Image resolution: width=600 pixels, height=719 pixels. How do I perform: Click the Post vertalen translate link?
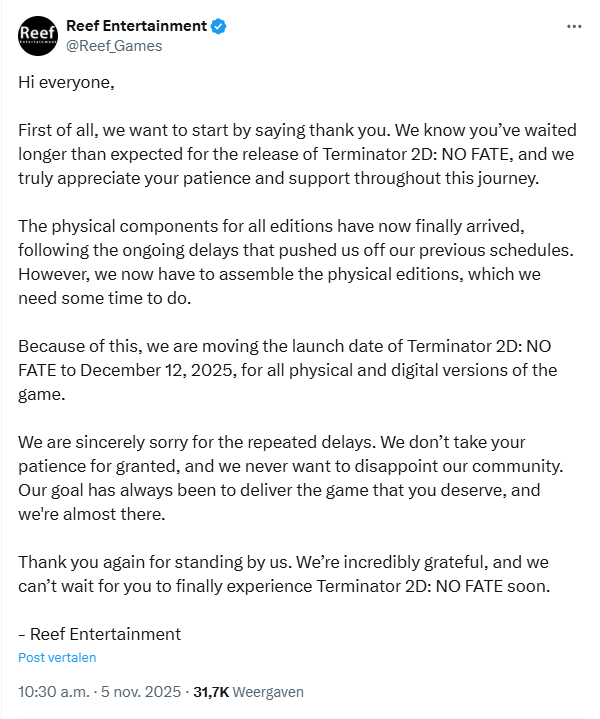[x=57, y=657]
